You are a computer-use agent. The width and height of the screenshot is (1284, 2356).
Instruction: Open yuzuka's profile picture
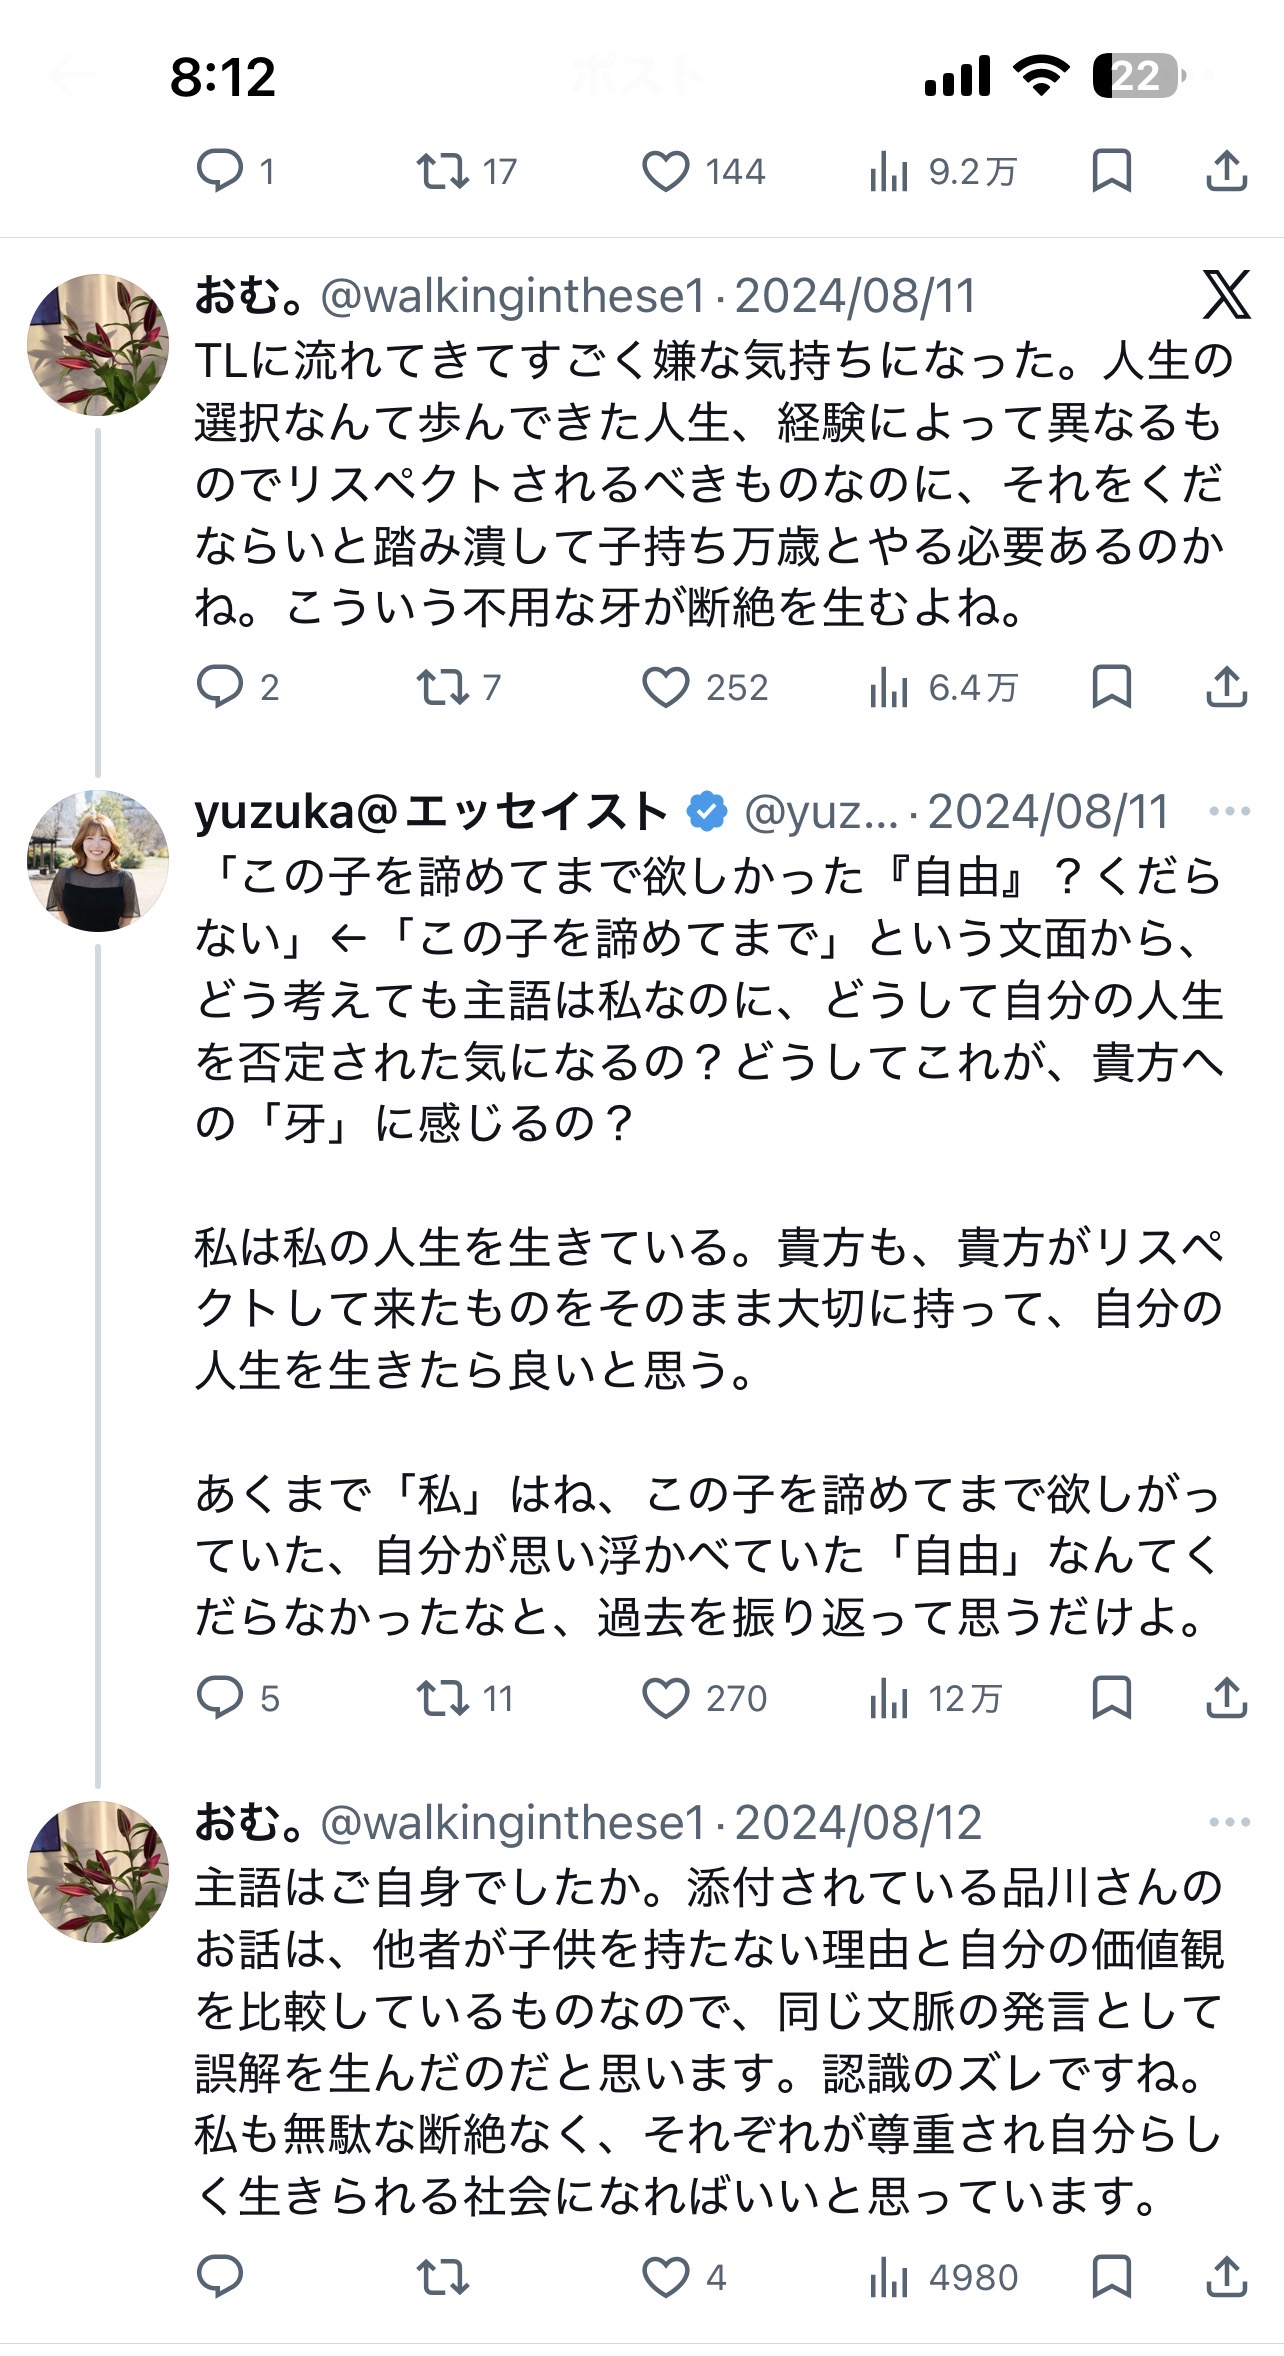click(x=98, y=861)
